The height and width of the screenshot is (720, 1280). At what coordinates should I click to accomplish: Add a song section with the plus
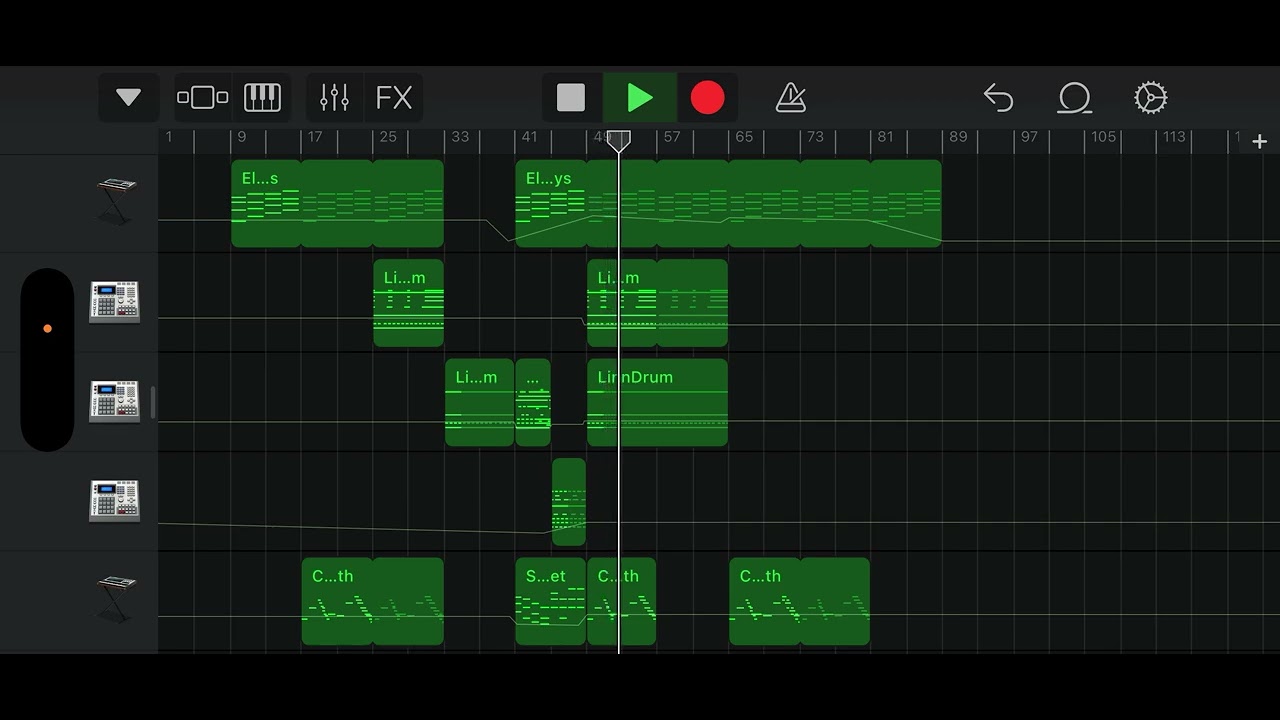pyautogui.click(x=1260, y=142)
